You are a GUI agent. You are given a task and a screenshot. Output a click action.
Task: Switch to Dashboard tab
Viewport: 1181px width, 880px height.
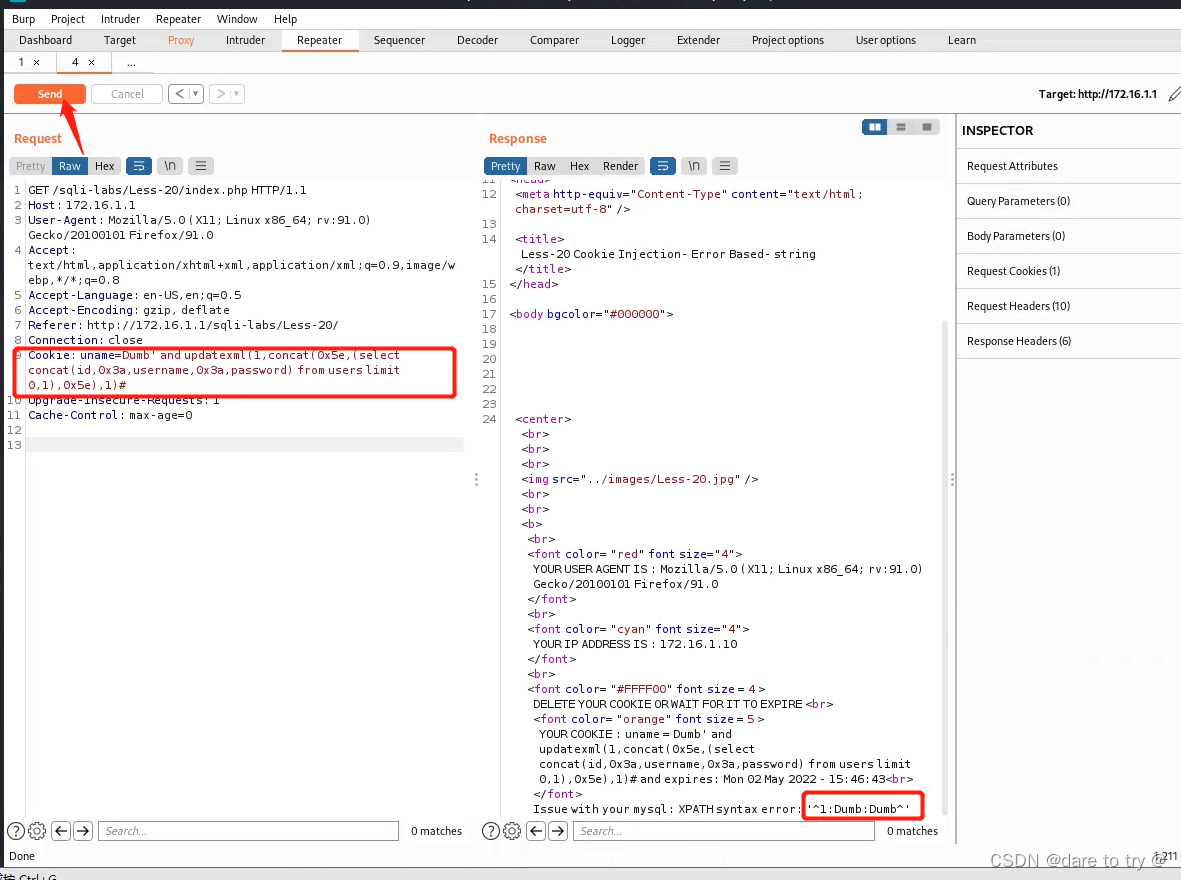45,41
